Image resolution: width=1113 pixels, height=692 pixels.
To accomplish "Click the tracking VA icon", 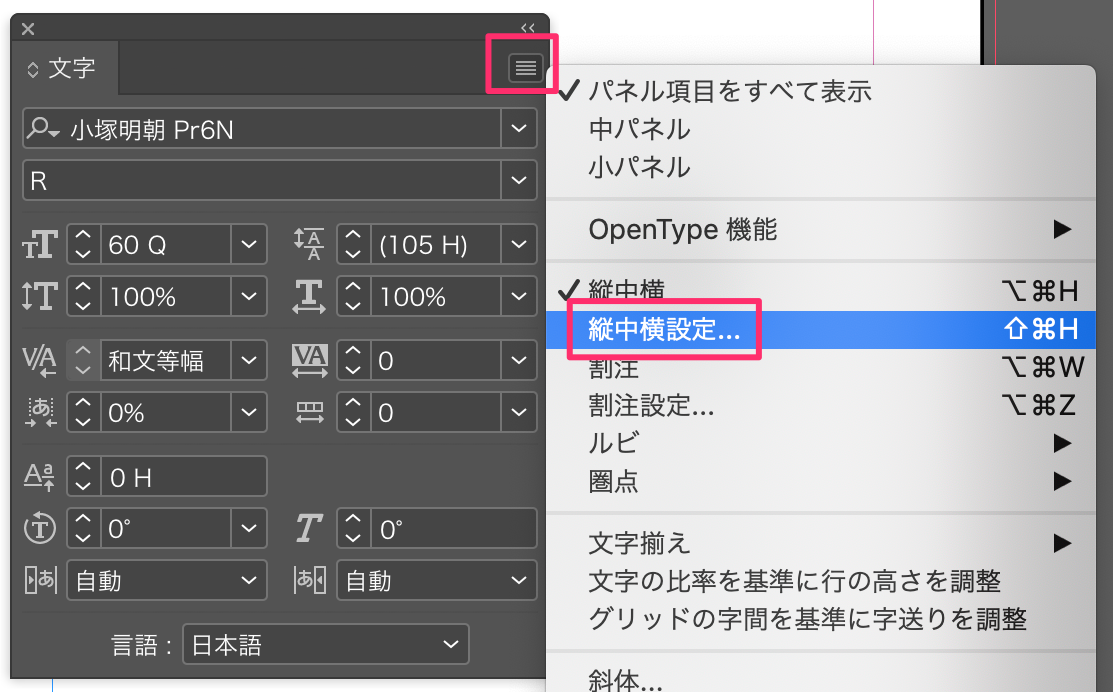I will click(x=309, y=360).
